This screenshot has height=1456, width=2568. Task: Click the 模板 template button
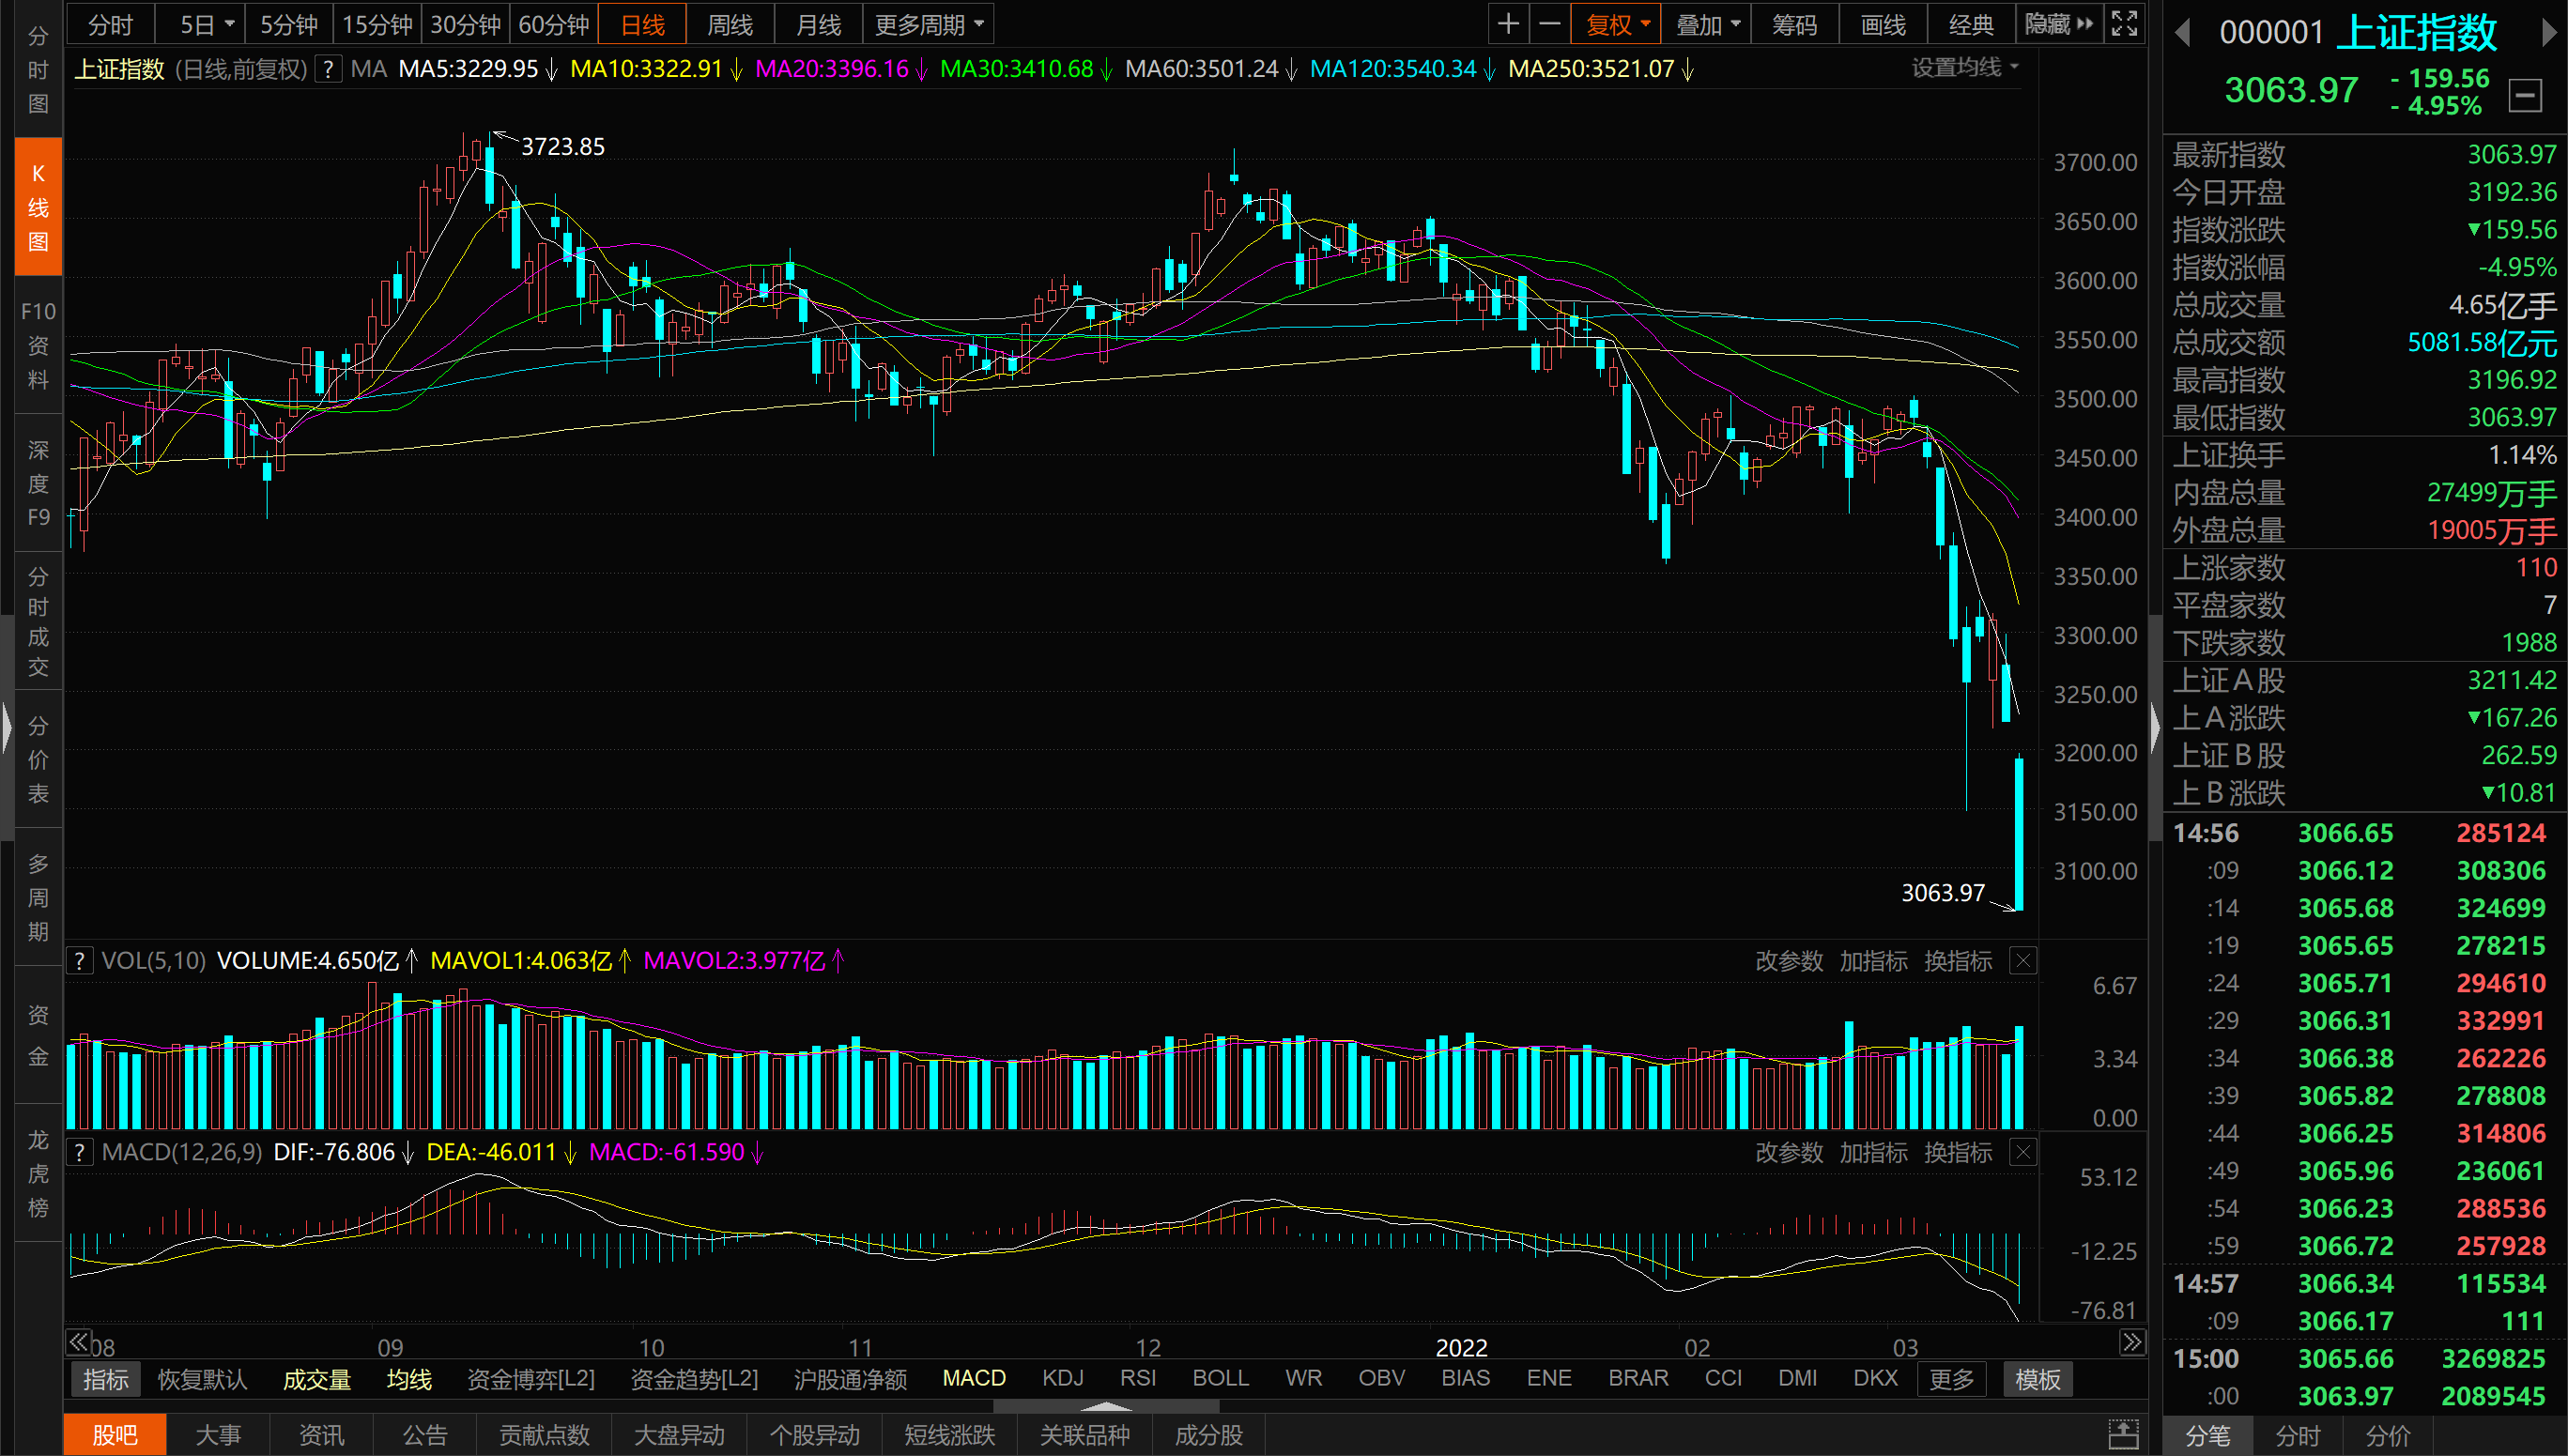(2037, 1379)
